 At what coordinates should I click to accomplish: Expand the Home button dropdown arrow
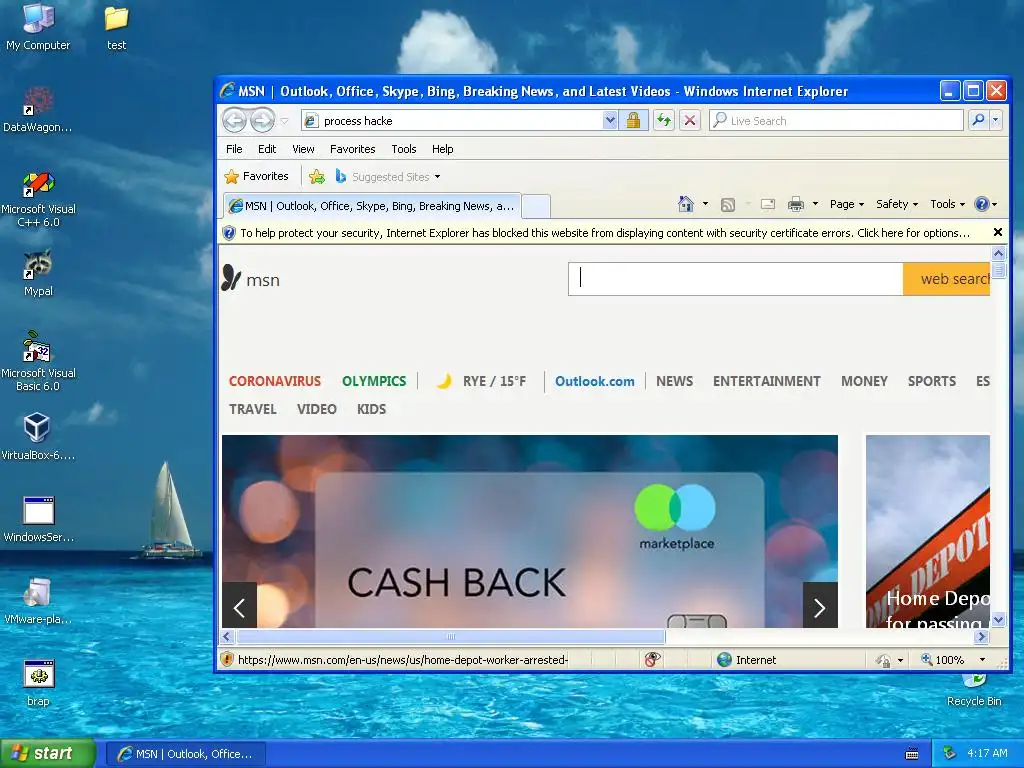click(705, 204)
